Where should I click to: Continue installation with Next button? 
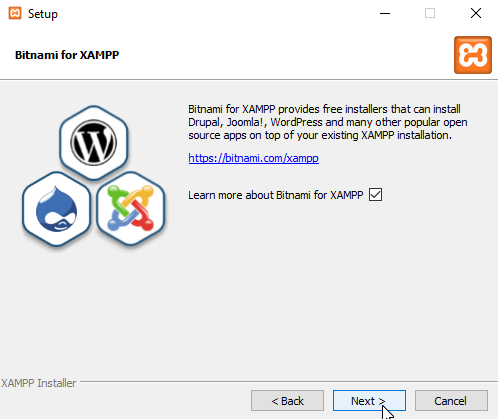[x=369, y=401]
